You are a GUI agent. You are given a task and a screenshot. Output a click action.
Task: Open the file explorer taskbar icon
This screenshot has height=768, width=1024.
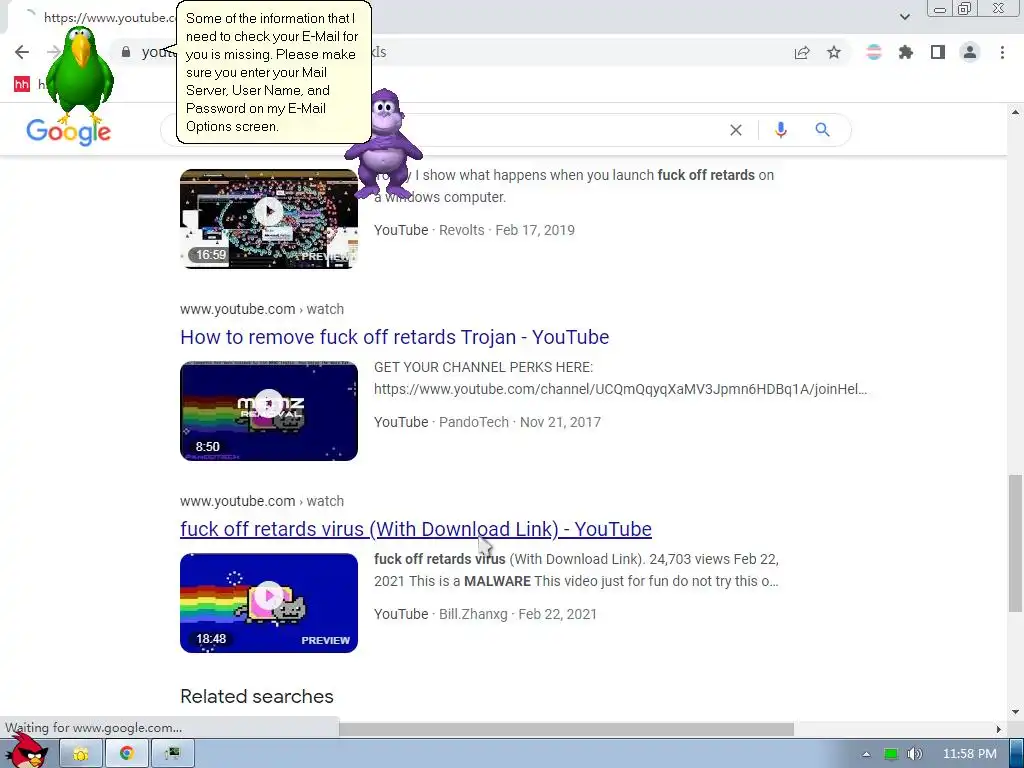81,754
